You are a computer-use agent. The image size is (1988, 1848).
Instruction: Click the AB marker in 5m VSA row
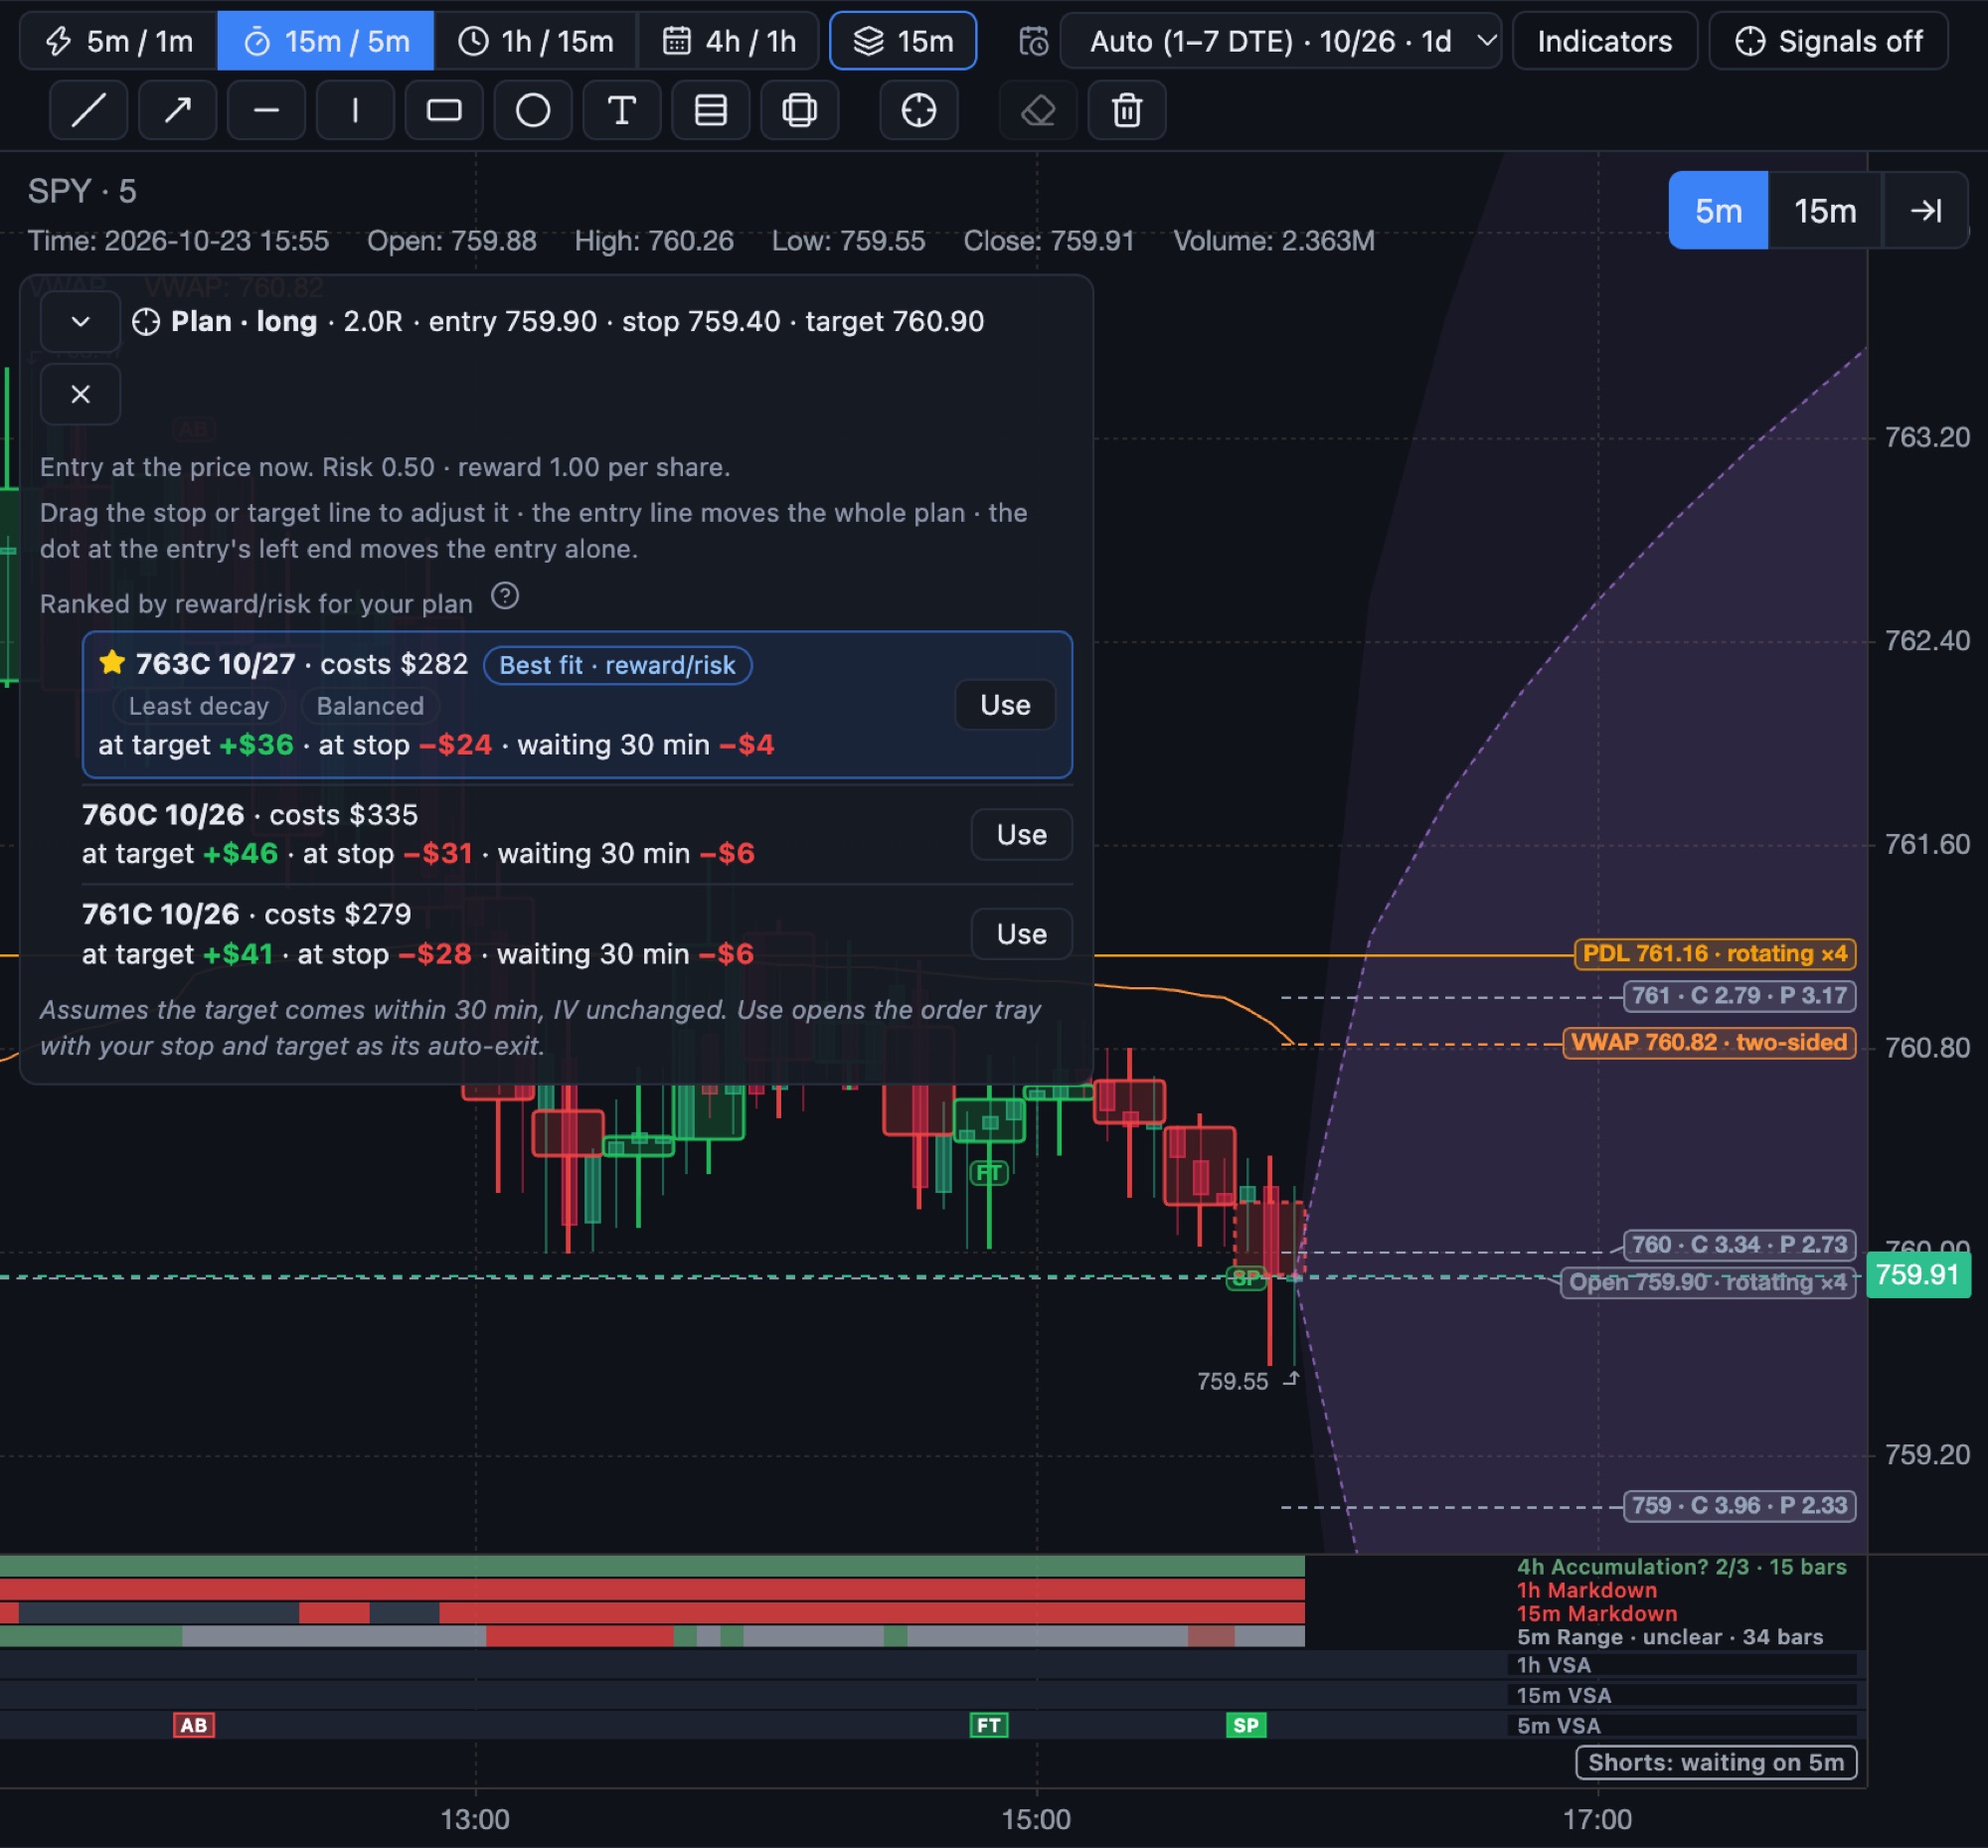pos(194,1725)
